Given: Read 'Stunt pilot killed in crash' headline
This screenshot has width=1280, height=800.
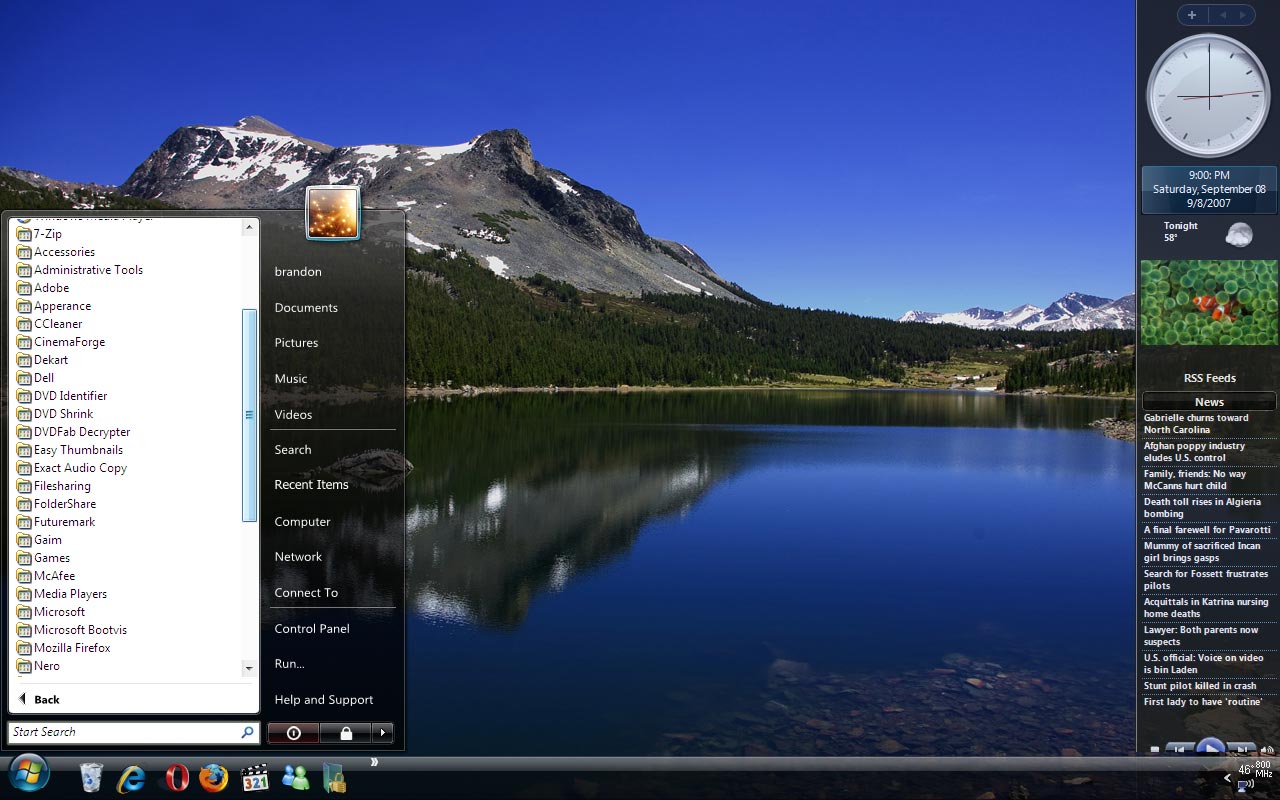Looking at the screenshot, I should (x=1200, y=686).
